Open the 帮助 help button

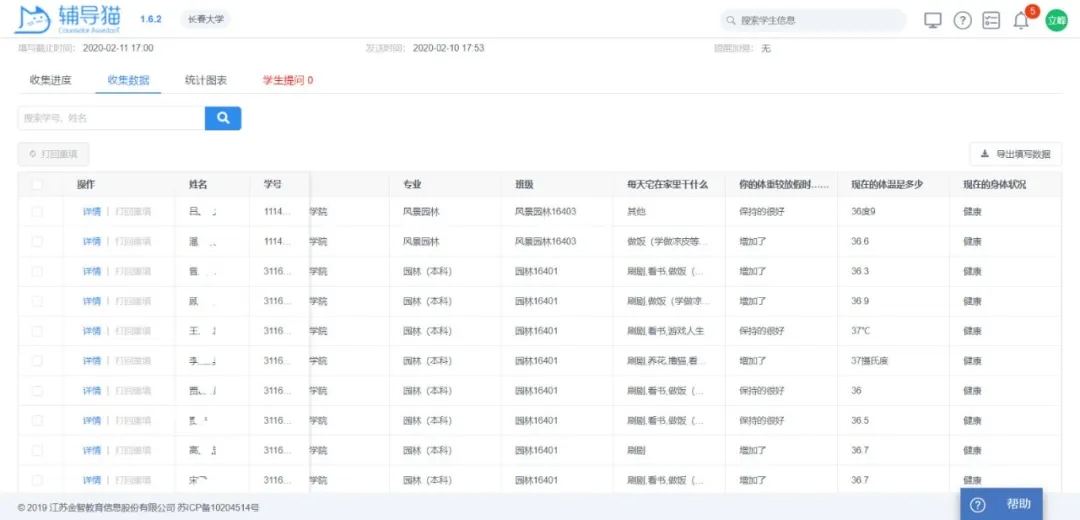pyautogui.click(x=1001, y=505)
